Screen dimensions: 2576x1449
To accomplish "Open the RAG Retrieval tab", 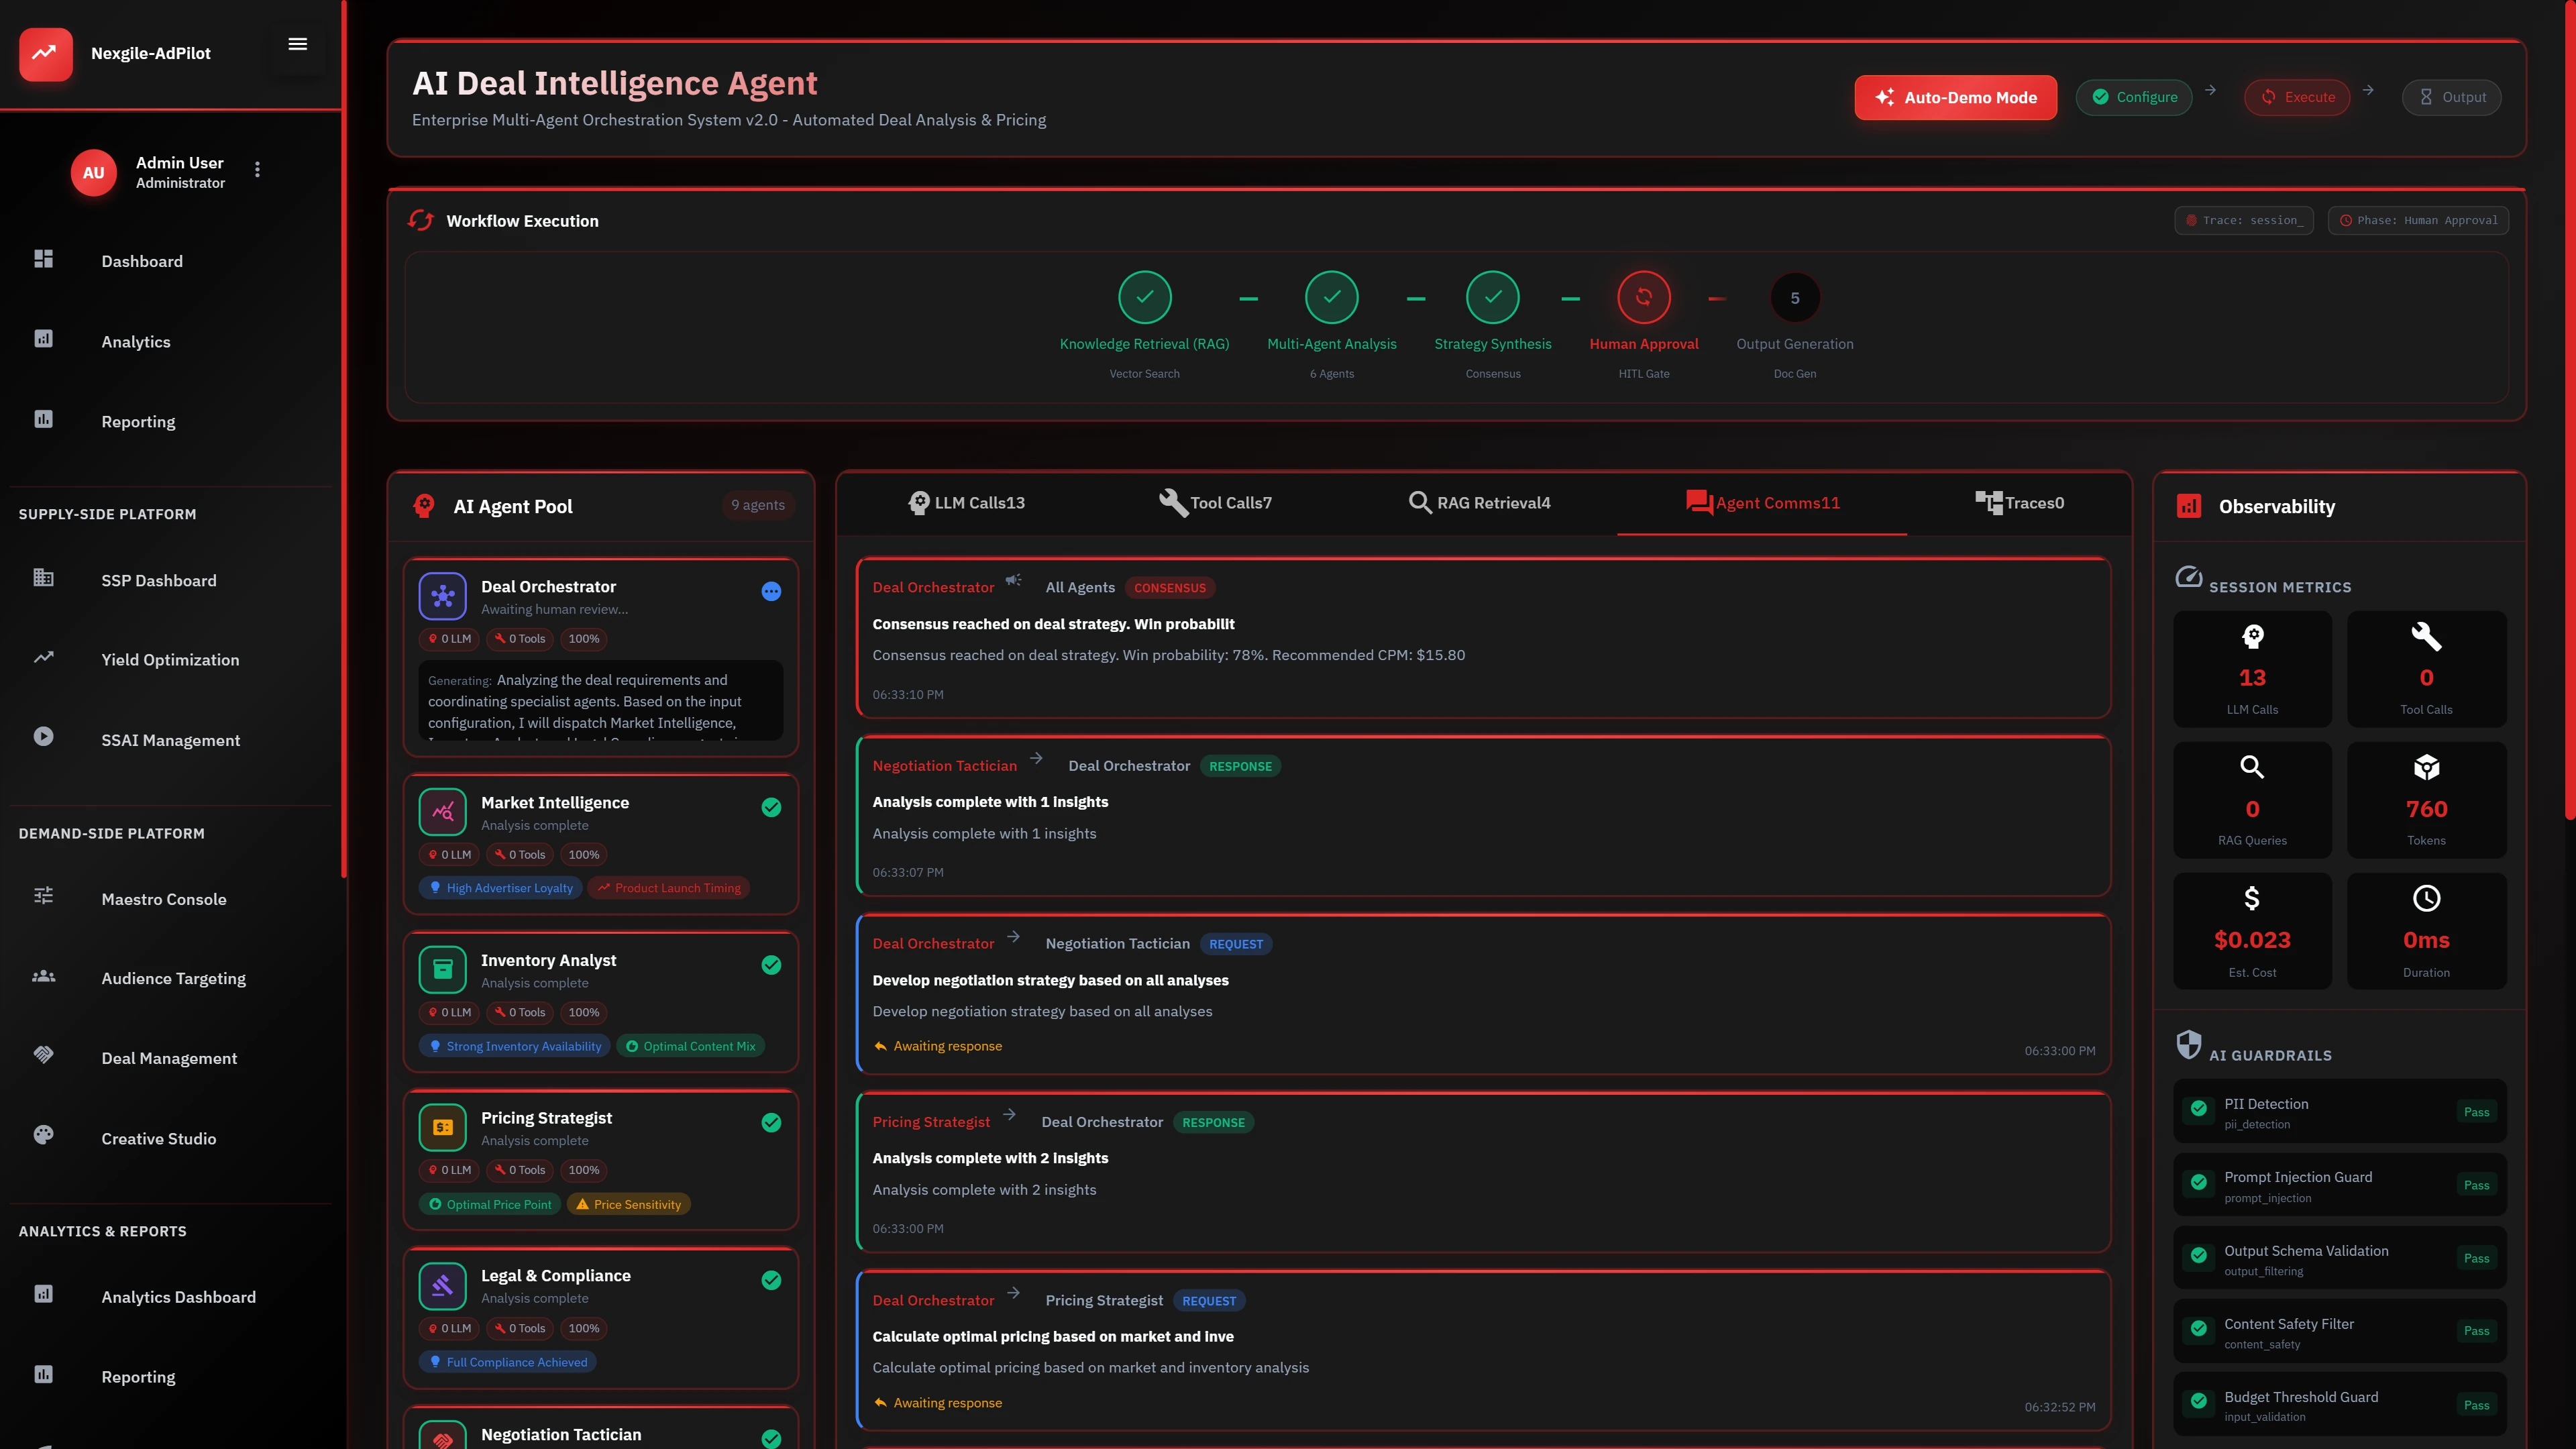I will [1479, 503].
